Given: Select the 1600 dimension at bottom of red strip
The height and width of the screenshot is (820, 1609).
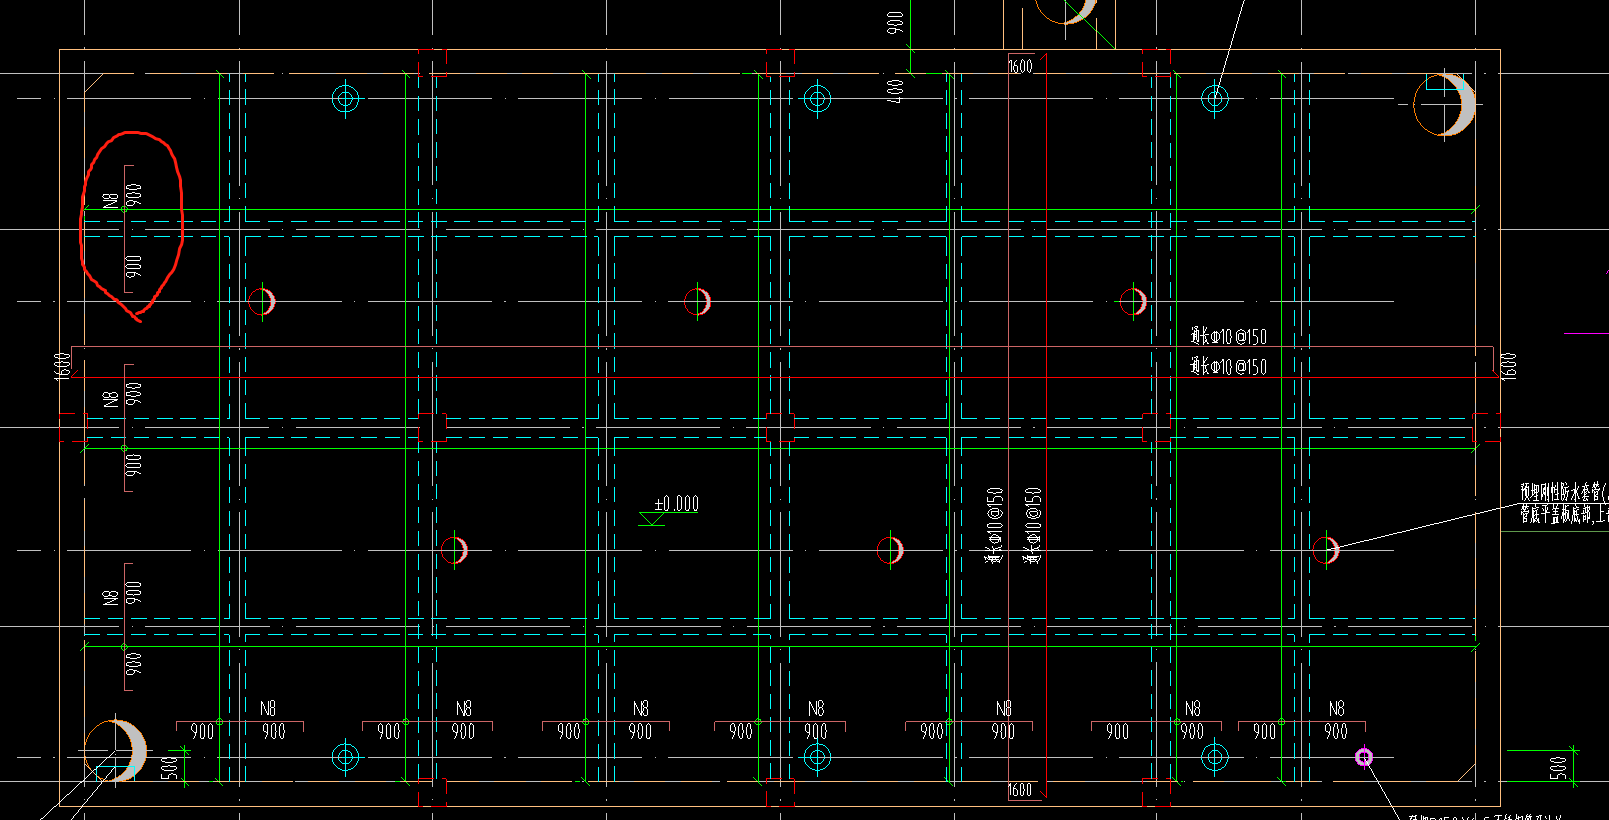Looking at the screenshot, I should pyautogui.click(x=1020, y=789).
